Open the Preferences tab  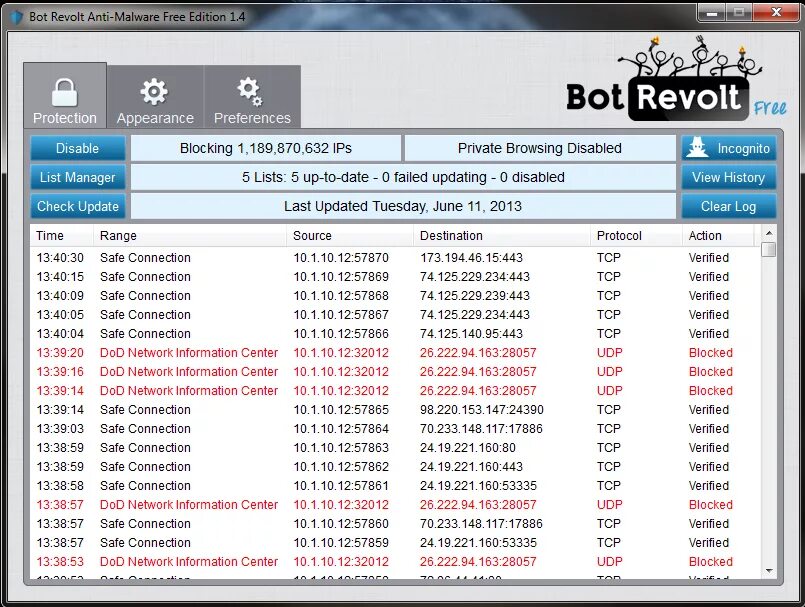click(252, 97)
